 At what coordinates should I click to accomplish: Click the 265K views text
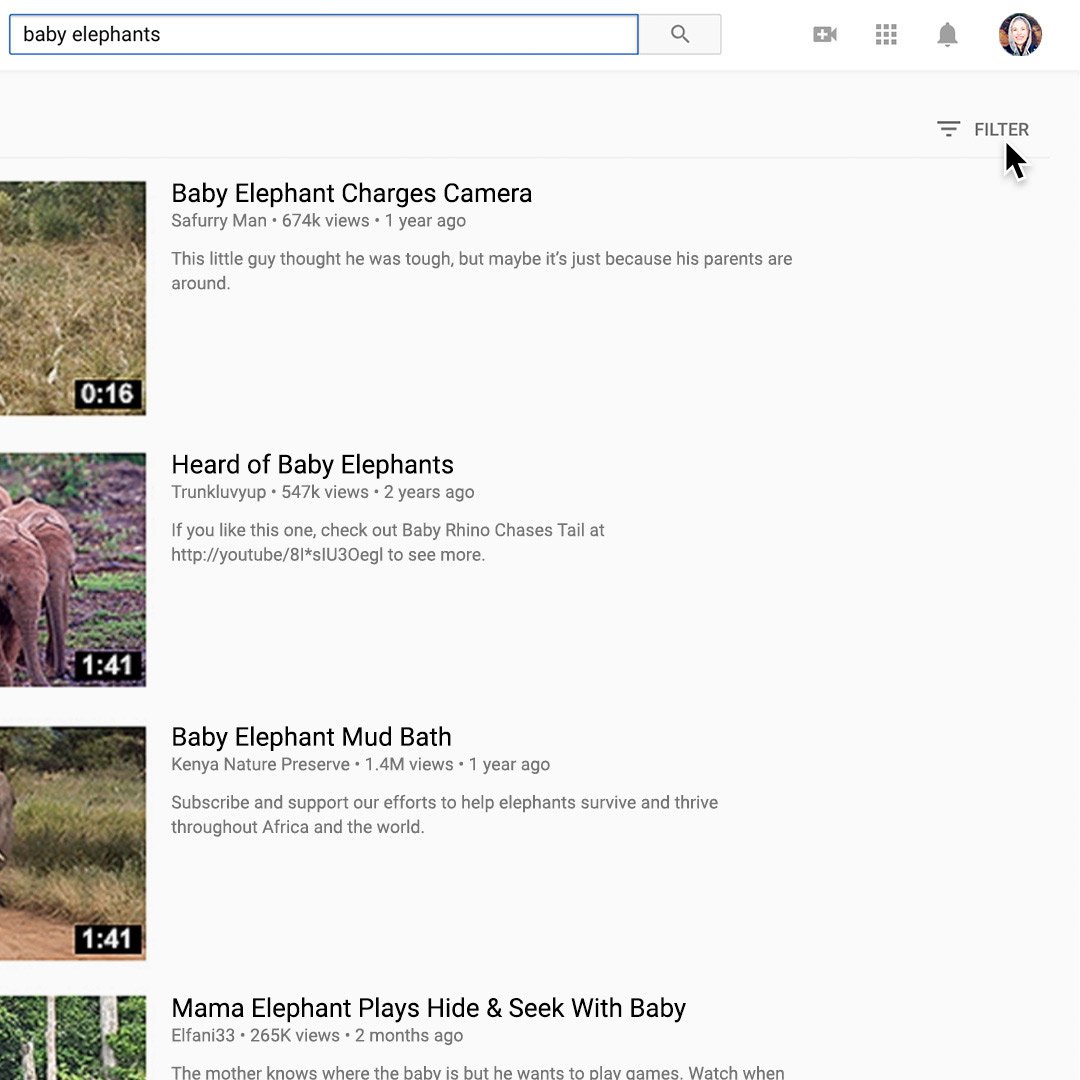point(295,1036)
